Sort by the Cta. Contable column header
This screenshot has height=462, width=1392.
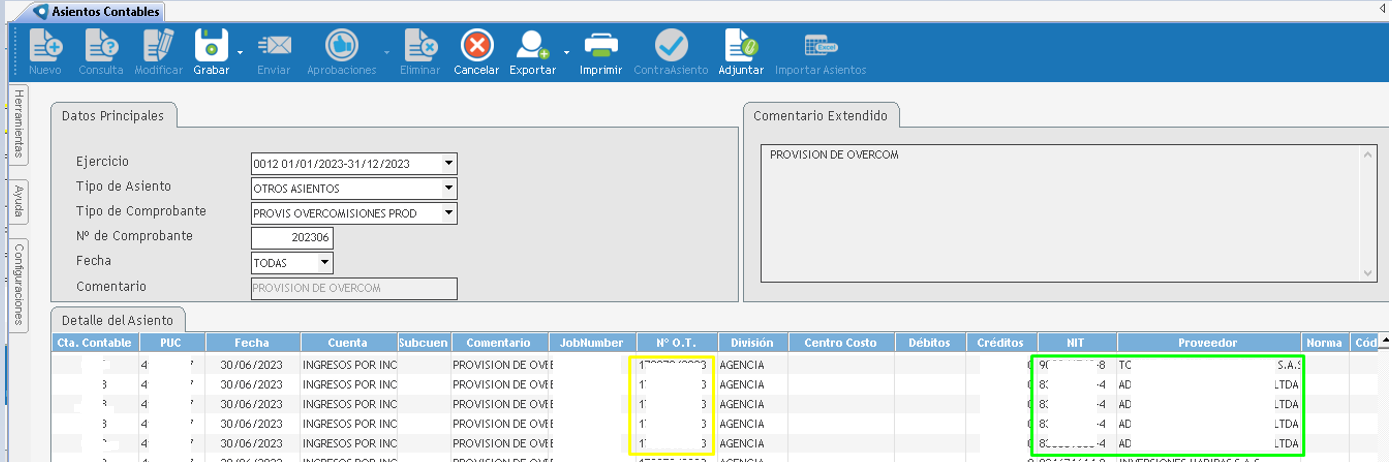pyautogui.click(x=96, y=343)
